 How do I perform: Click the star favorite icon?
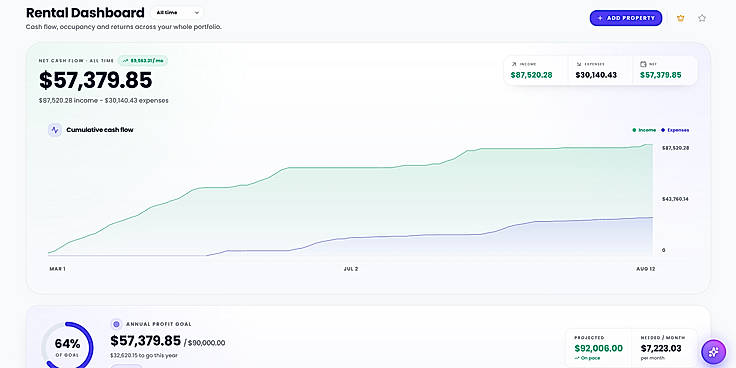pos(702,18)
